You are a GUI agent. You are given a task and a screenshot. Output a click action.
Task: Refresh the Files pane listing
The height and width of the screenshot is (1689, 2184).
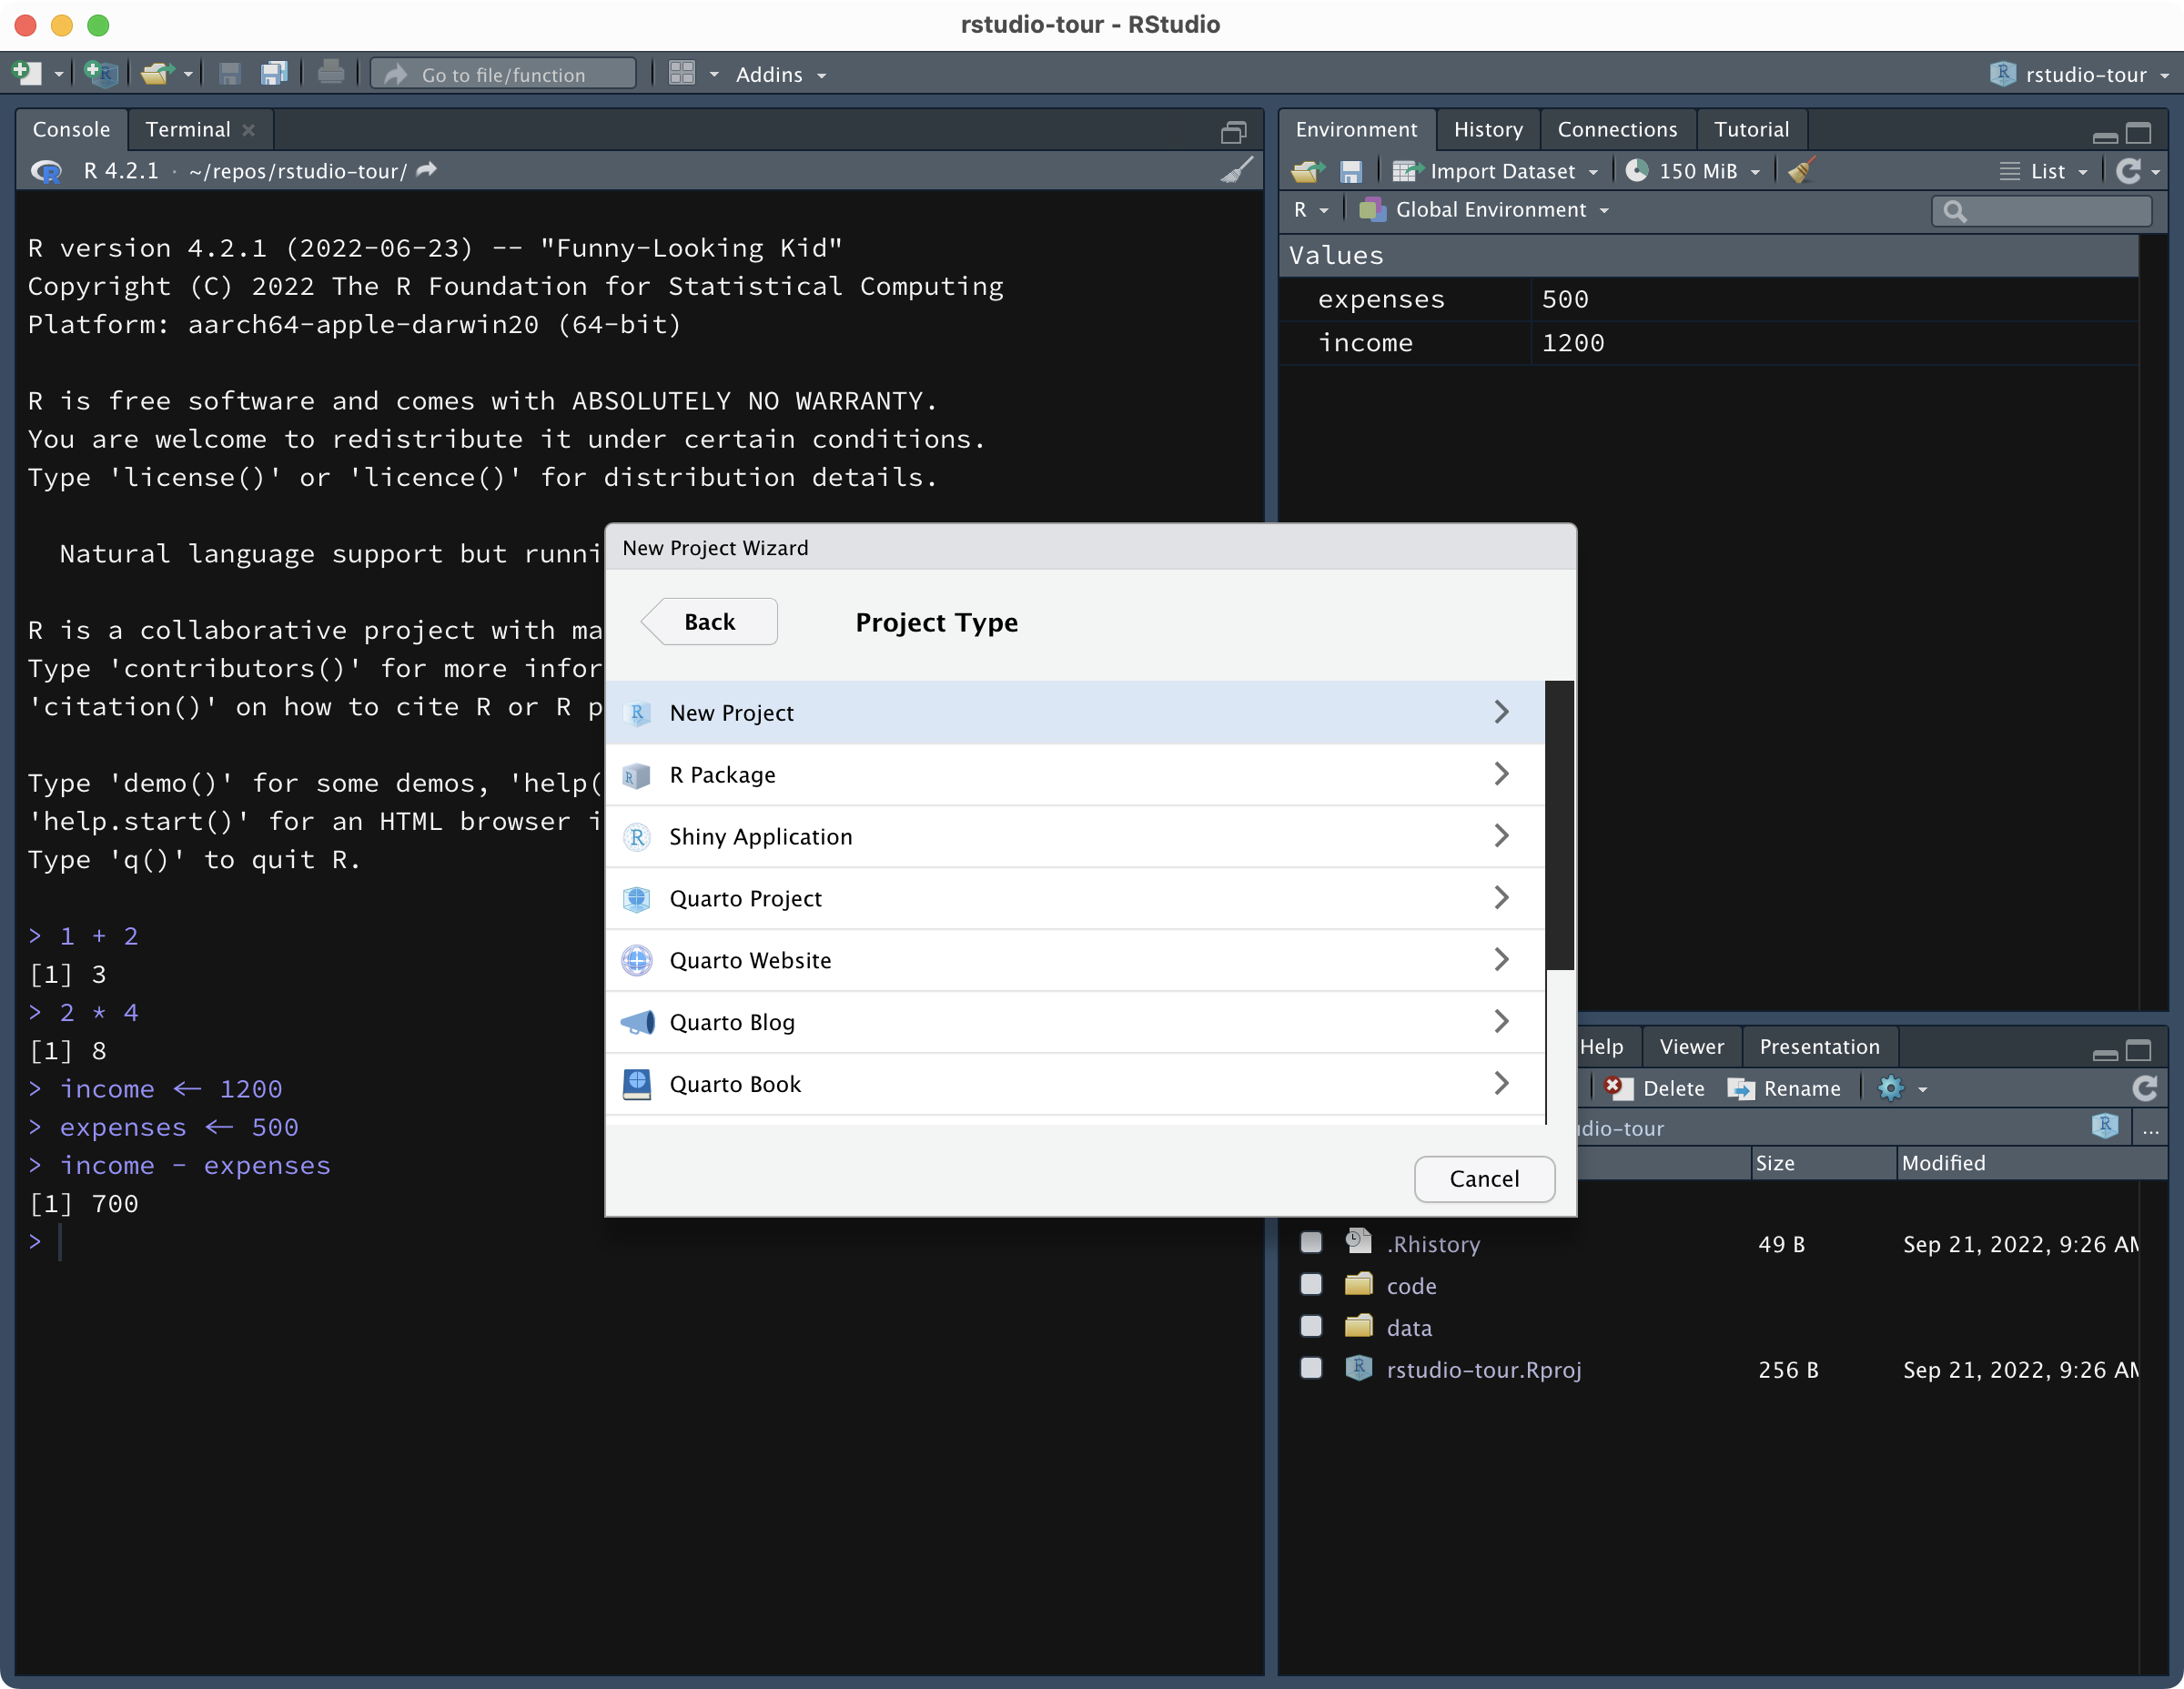click(2144, 1088)
